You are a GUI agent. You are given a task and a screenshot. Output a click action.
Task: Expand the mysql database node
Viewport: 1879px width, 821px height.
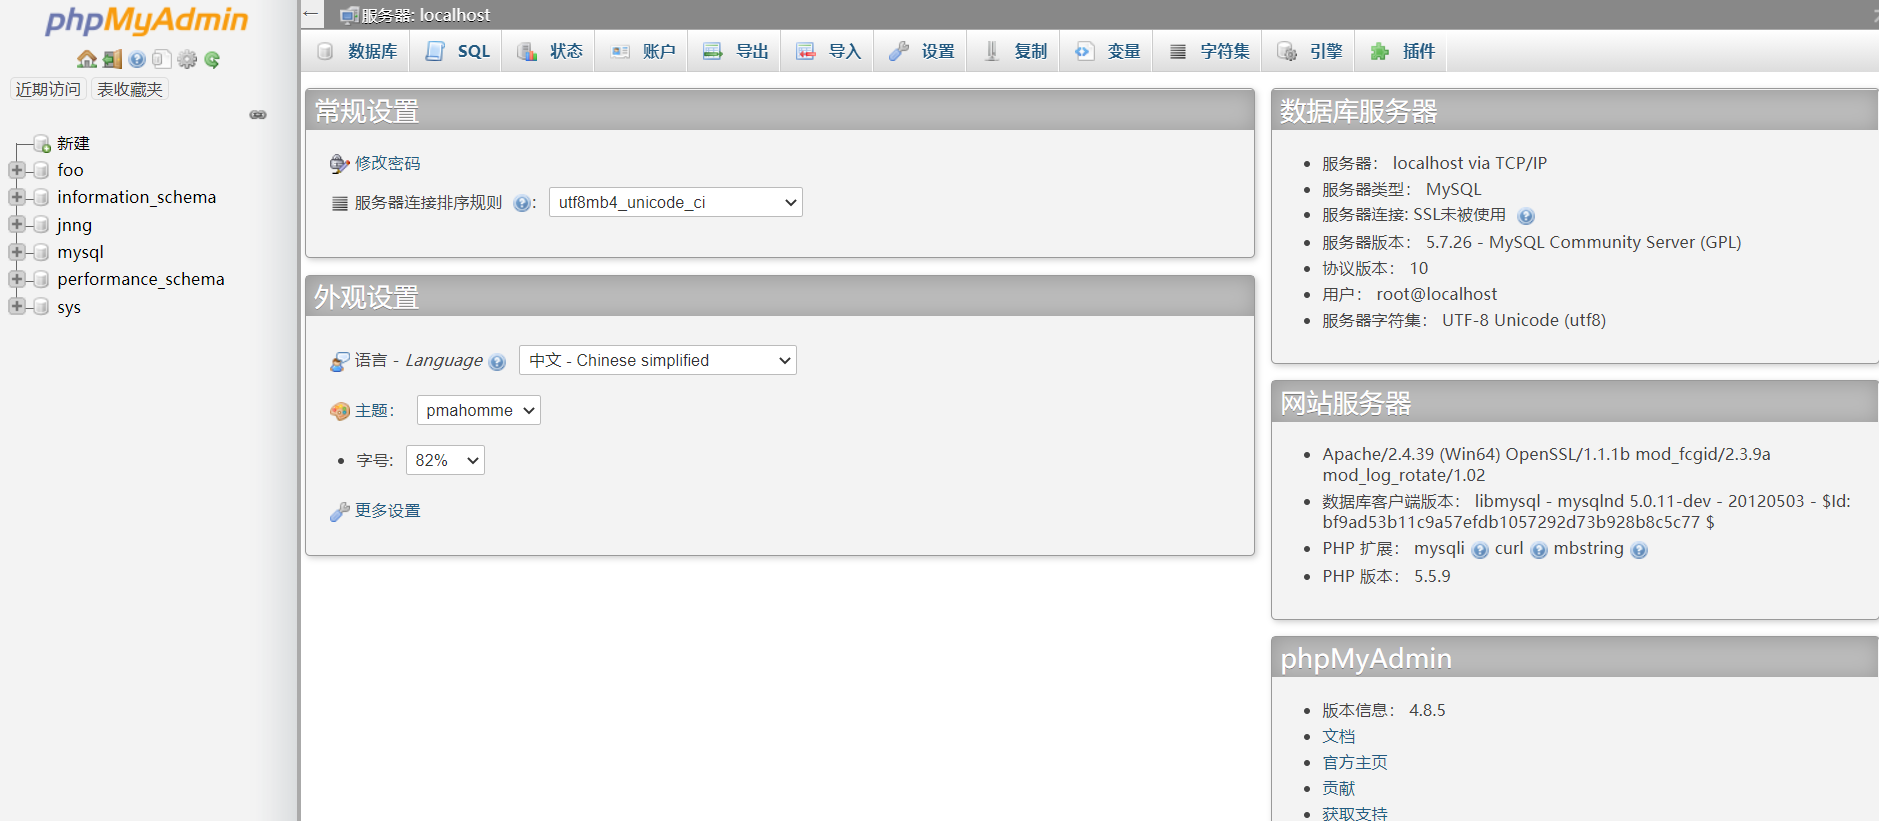pyautogui.click(x=17, y=252)
